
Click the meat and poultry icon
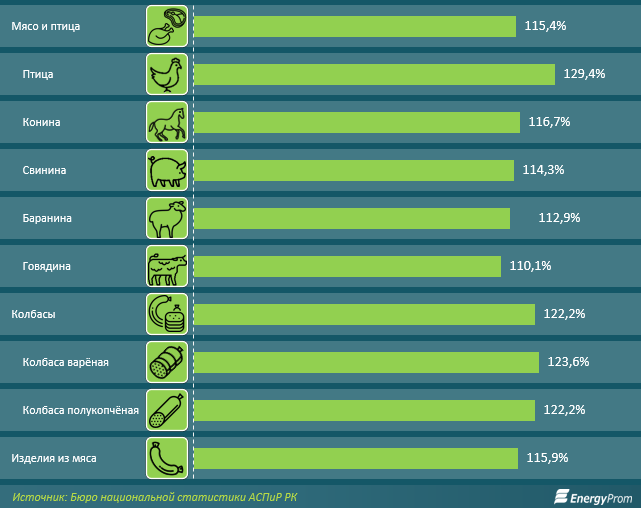pos(166,26)
